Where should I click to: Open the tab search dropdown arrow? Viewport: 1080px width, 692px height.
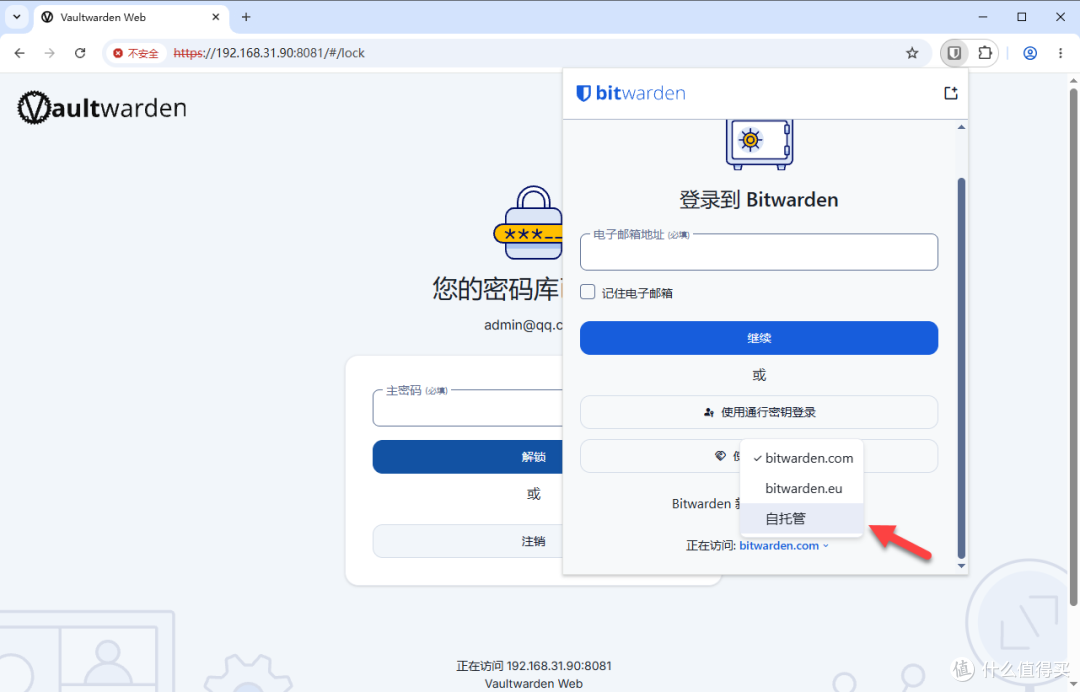tap(17, 17)
